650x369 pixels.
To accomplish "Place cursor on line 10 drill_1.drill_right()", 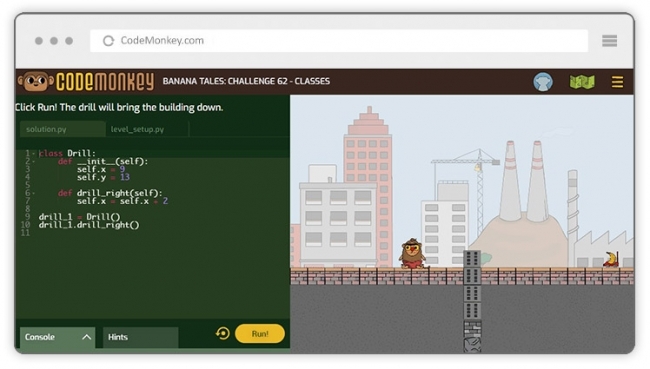I will pyautogui.click(x=89, y=225).
